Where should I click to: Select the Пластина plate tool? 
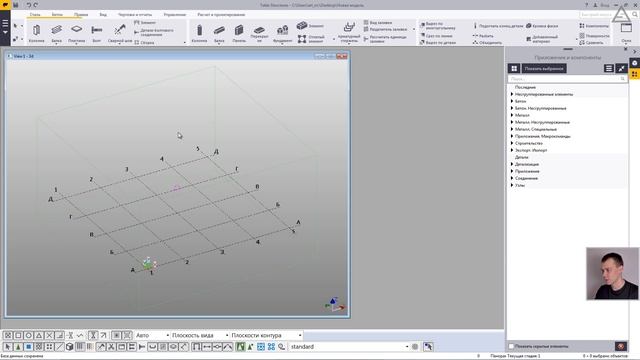76,33
